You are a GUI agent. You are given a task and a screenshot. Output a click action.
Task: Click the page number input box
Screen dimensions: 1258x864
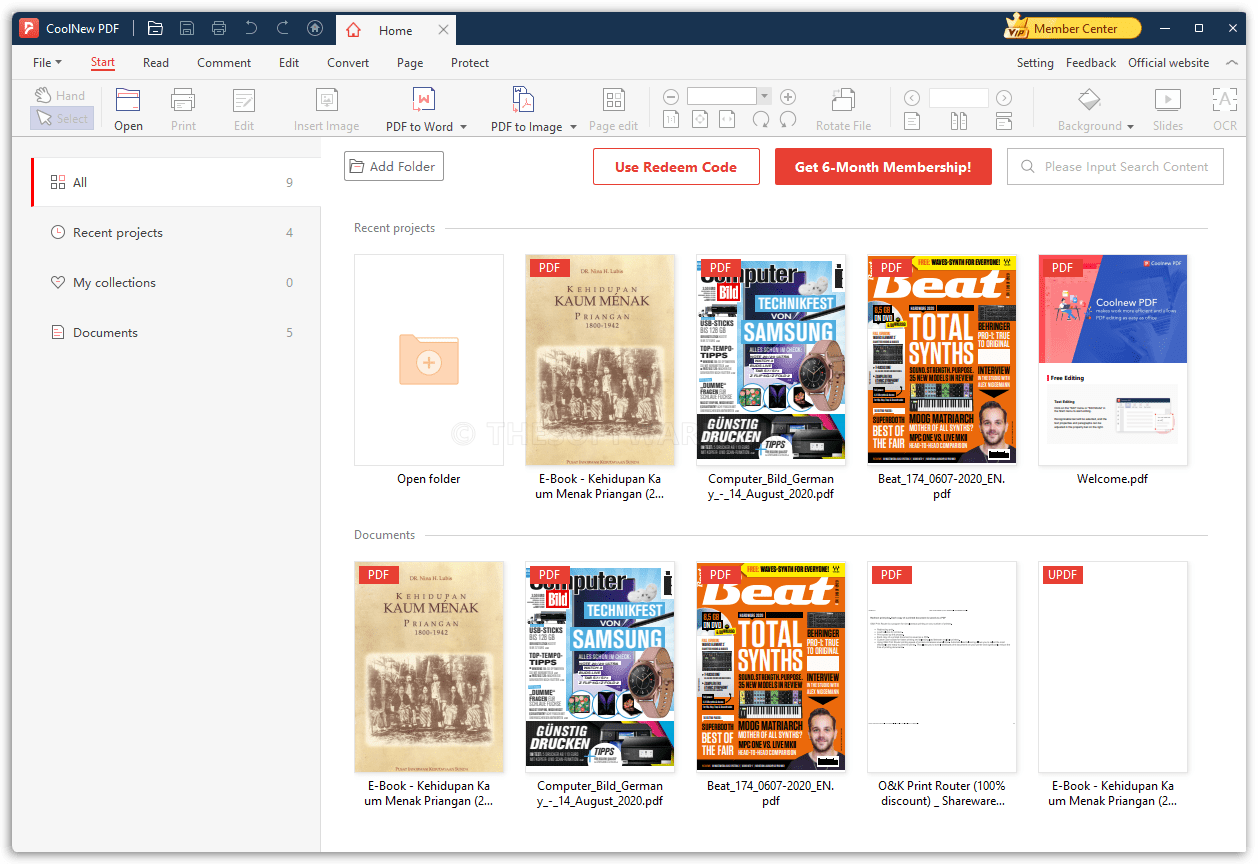coord(958,98)
